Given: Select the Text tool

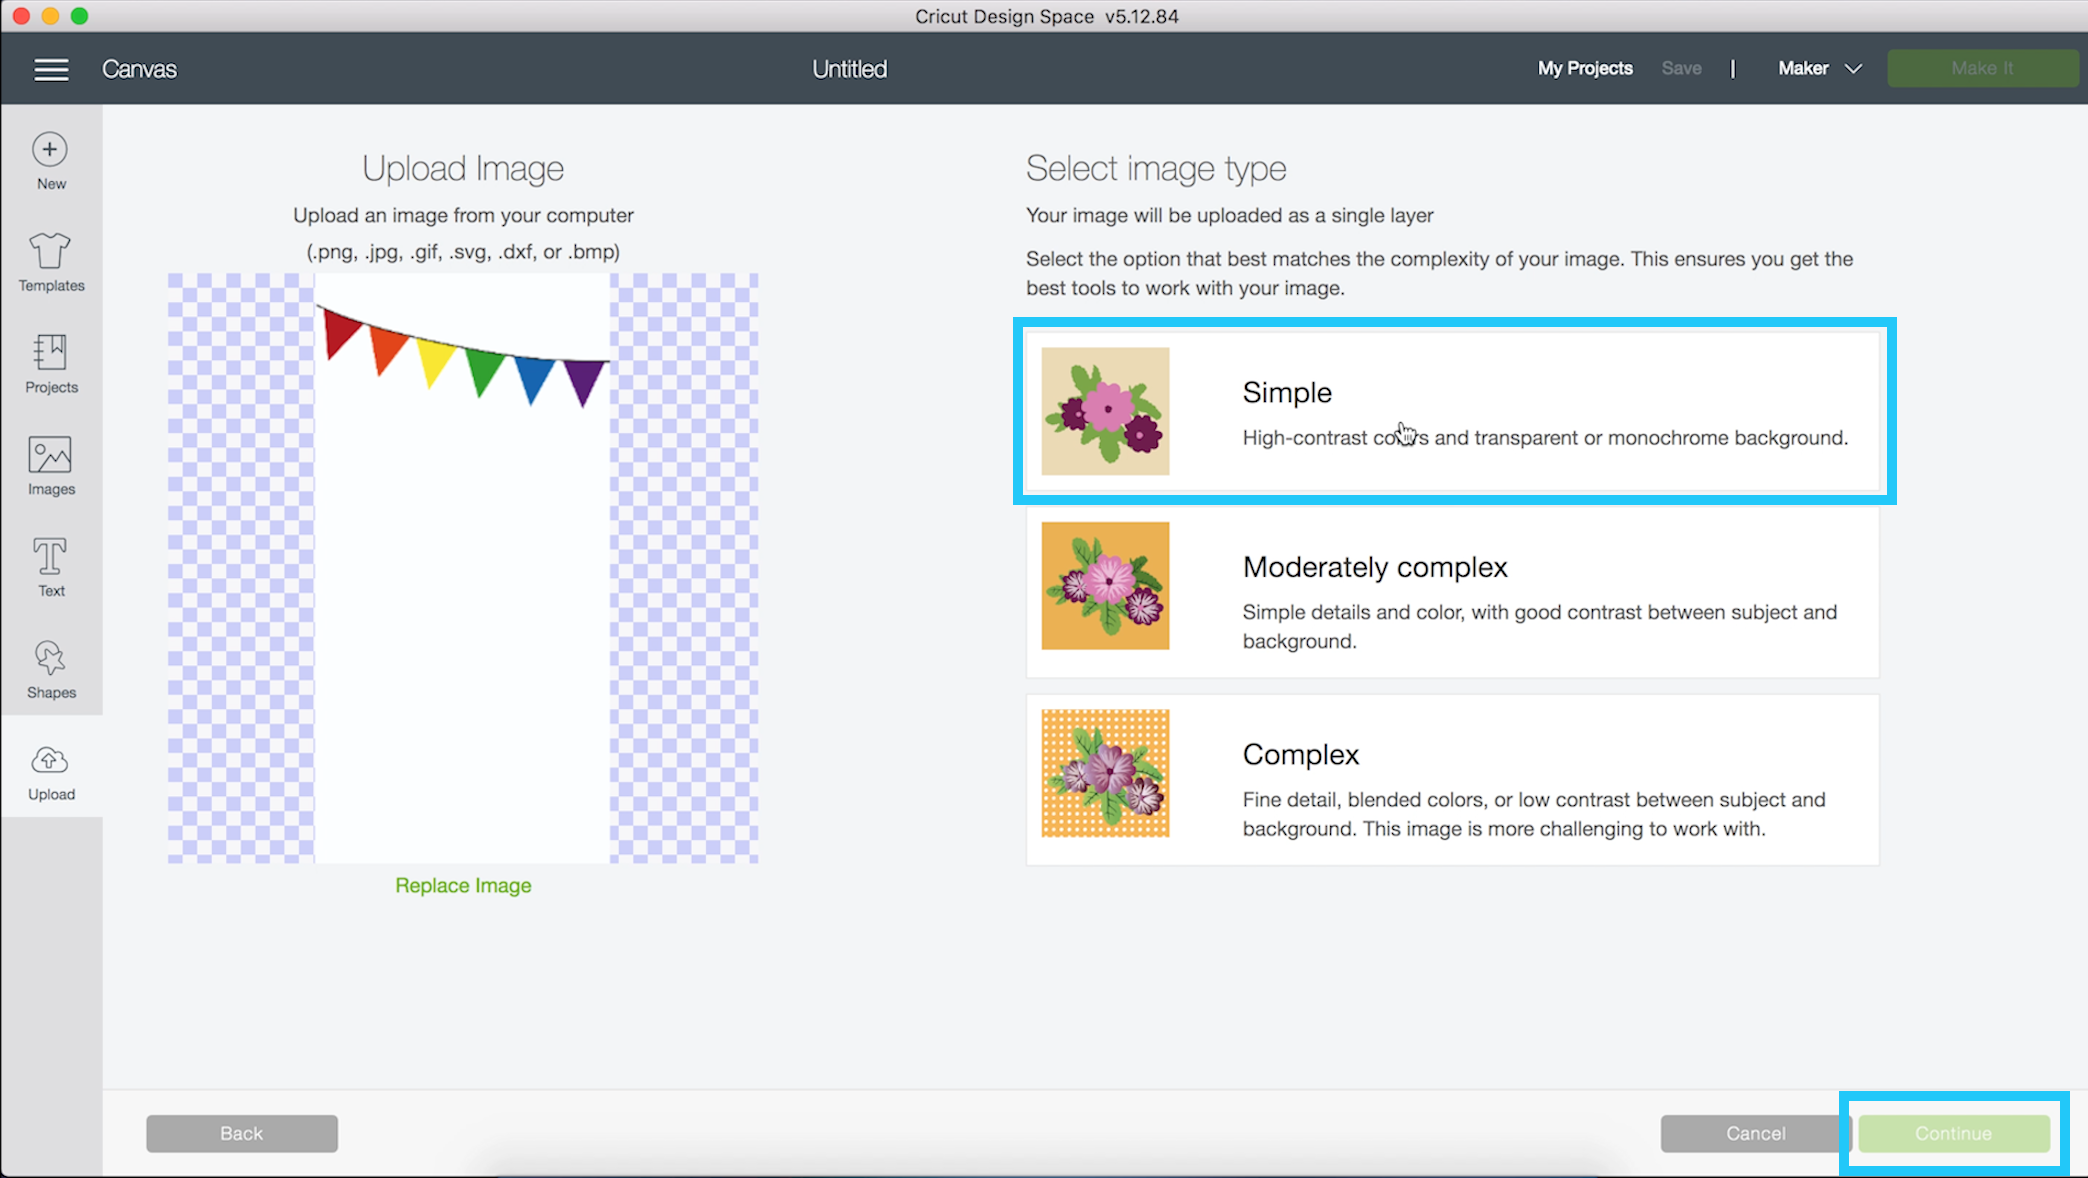Looking at the screenshot, I should click(50, 567).
